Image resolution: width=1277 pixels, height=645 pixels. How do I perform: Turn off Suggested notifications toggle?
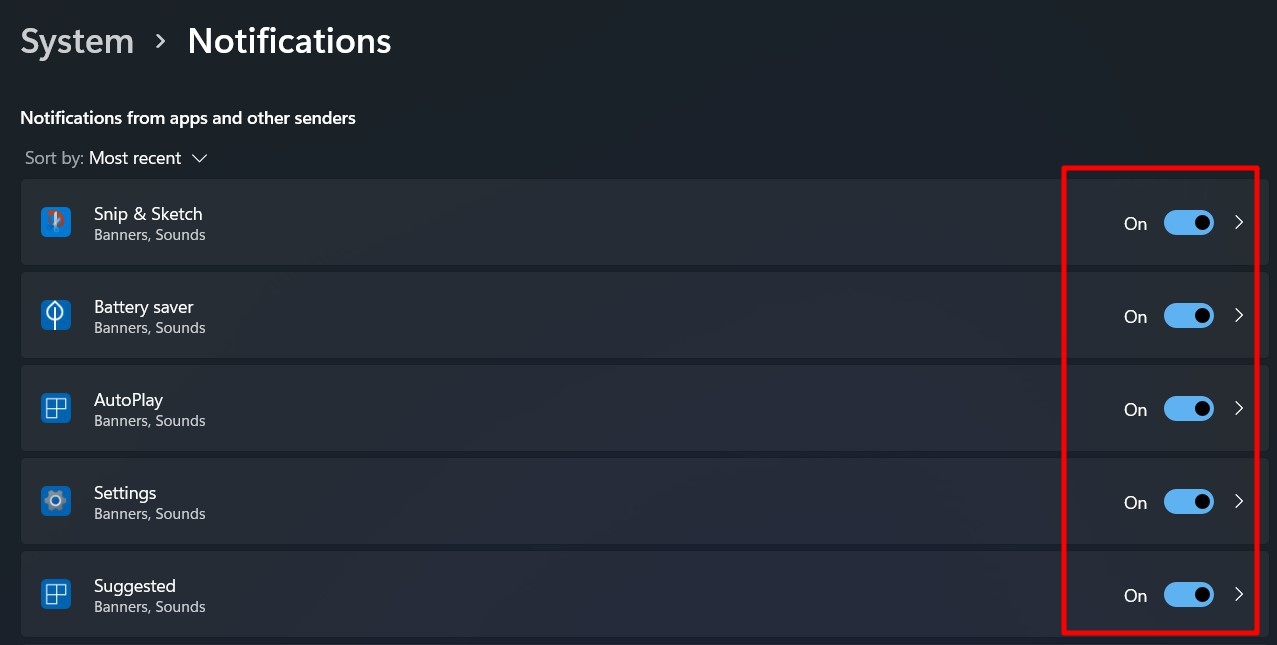(1188, 595)
